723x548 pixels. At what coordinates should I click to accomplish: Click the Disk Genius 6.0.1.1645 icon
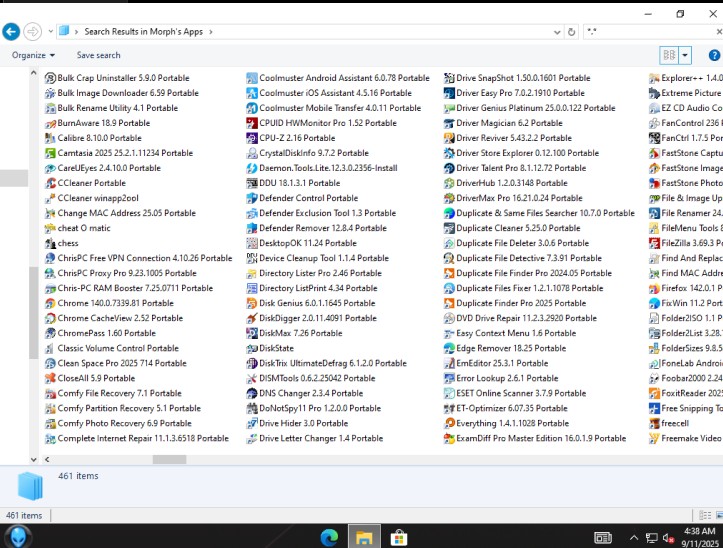(252, 303)
